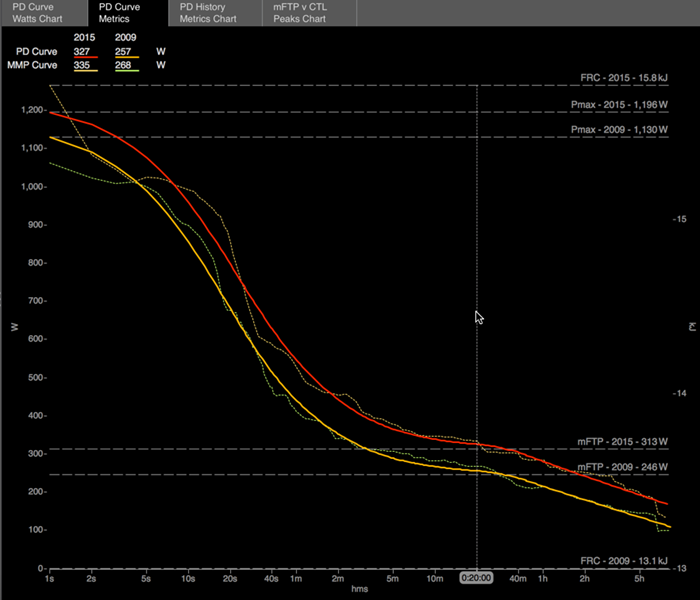This screenshot has height=600, width=700.
Task: Click the 1h tick on time axis
Action: tap(542, 579)
